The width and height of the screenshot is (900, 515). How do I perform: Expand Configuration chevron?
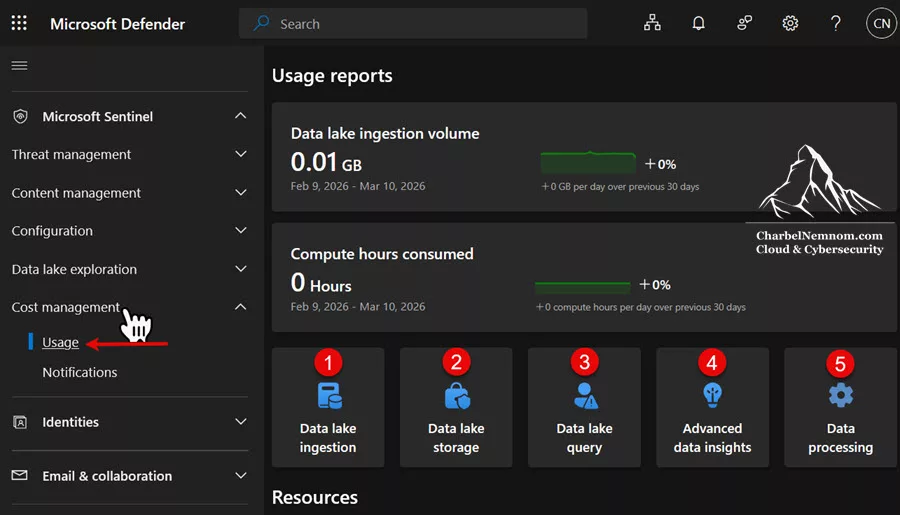click(x=241, y=230)
